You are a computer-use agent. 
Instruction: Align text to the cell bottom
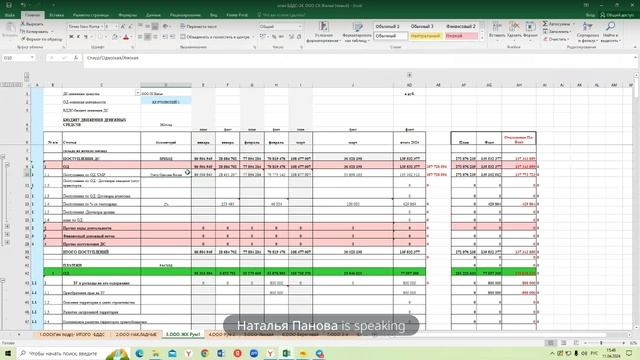[x=155, y=27]
